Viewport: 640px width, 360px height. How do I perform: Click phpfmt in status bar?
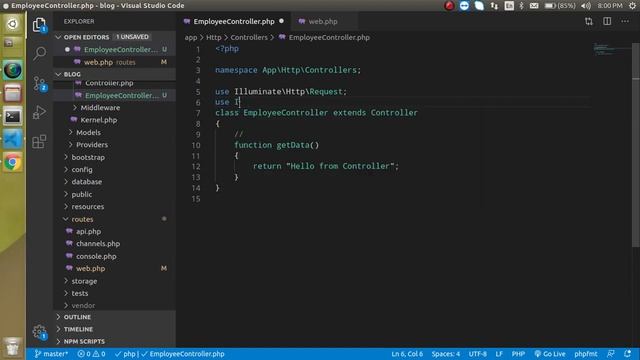(586, 354)
